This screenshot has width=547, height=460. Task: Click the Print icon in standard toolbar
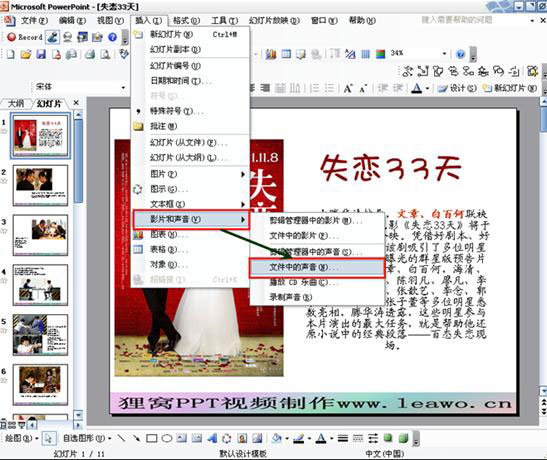pyautogui.click(x=90, y=54)
